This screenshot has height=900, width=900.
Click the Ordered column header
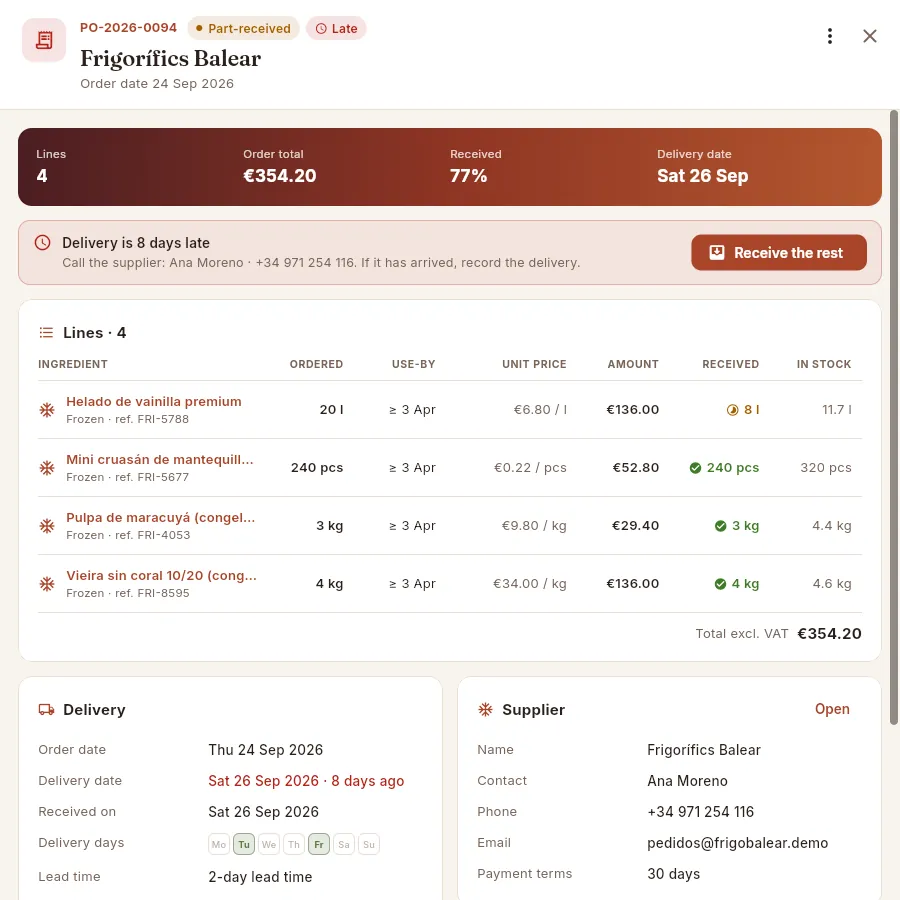316,364
